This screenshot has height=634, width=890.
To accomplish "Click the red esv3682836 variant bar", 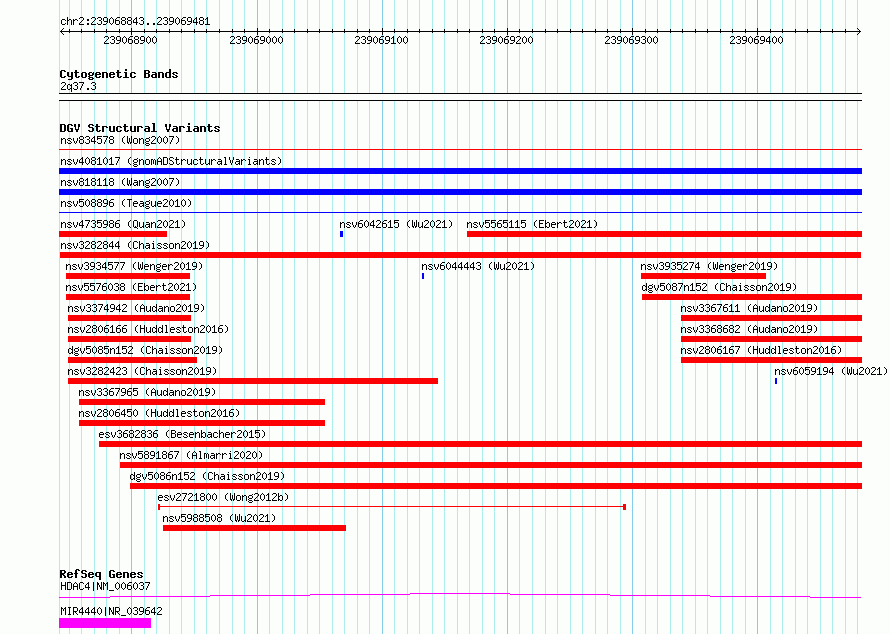I will click(480, 444).
